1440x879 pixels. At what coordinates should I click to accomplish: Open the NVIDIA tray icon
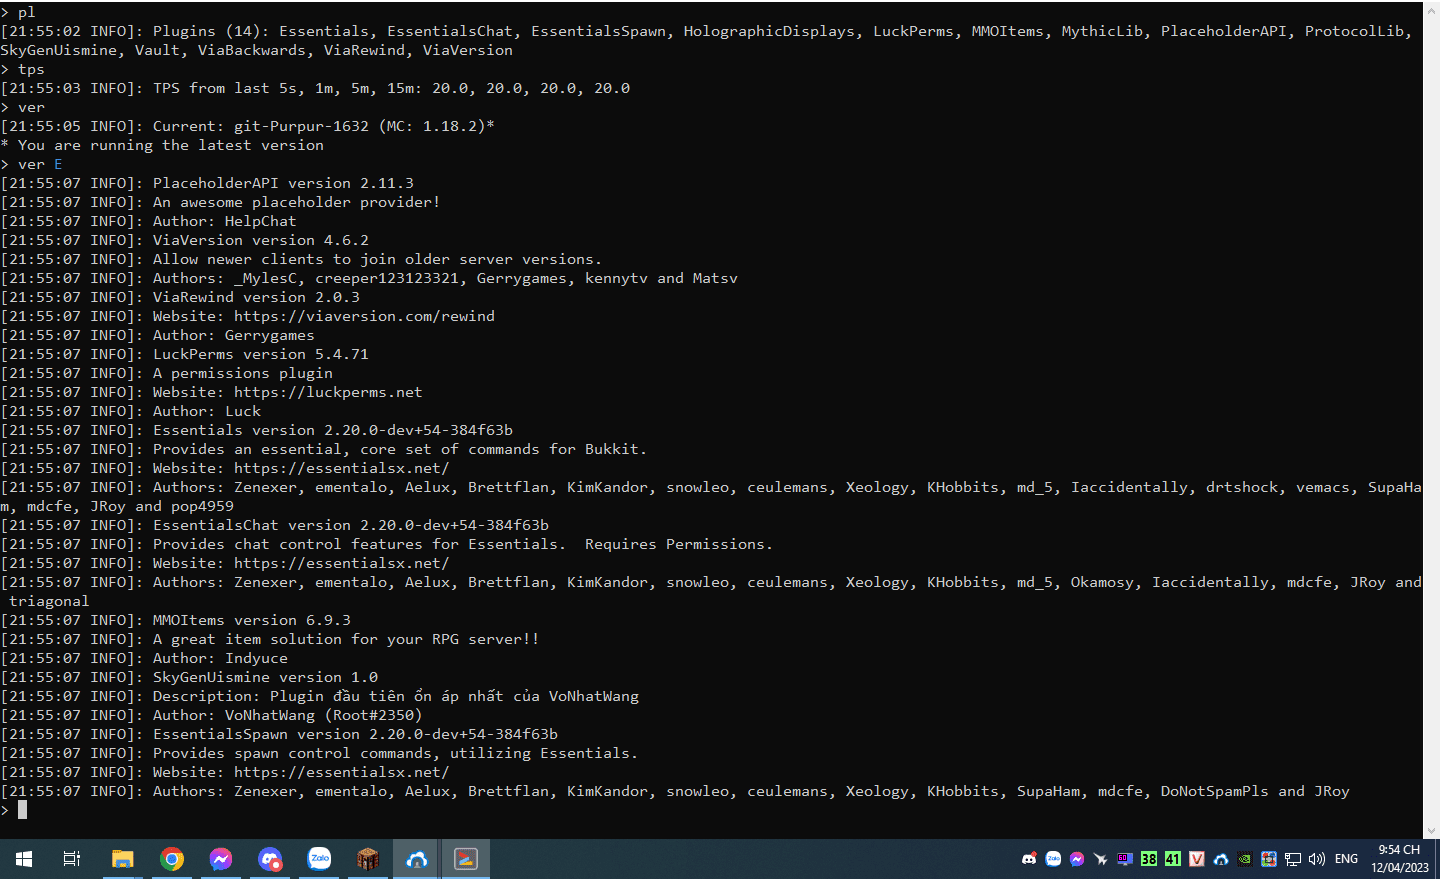click(1245, 859)
